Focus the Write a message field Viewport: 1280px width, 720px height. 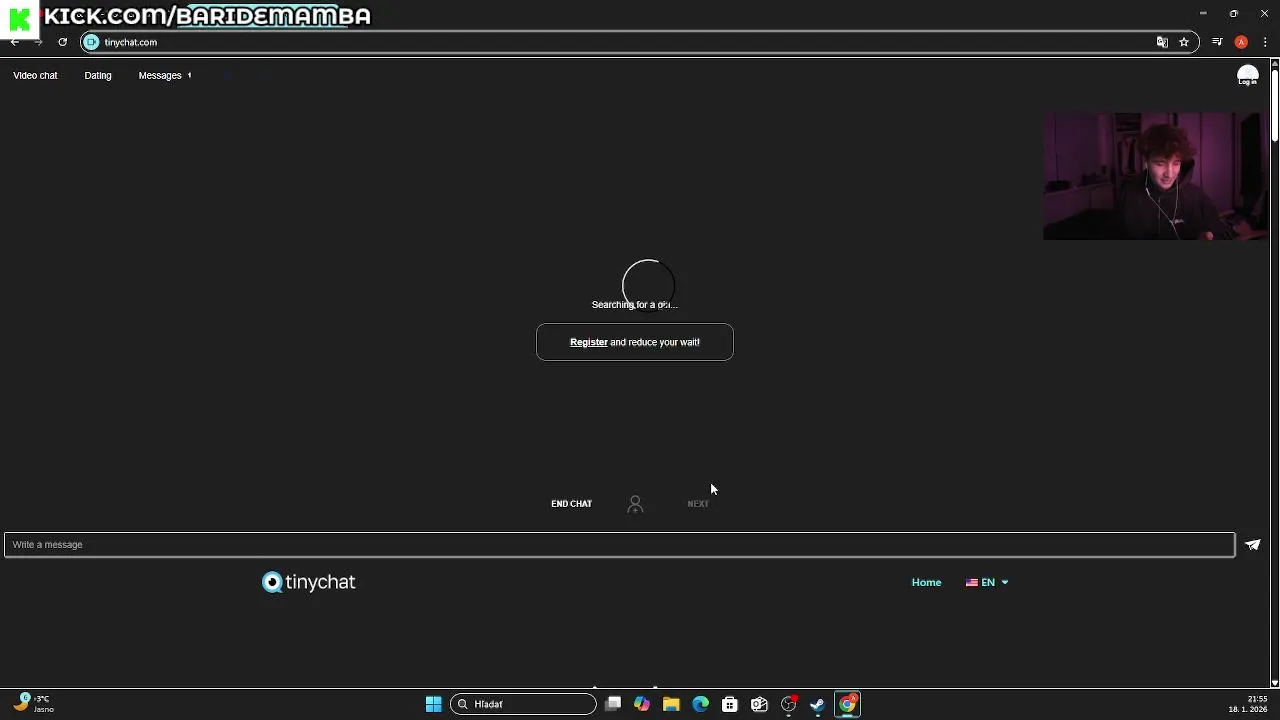coord(620,545)
